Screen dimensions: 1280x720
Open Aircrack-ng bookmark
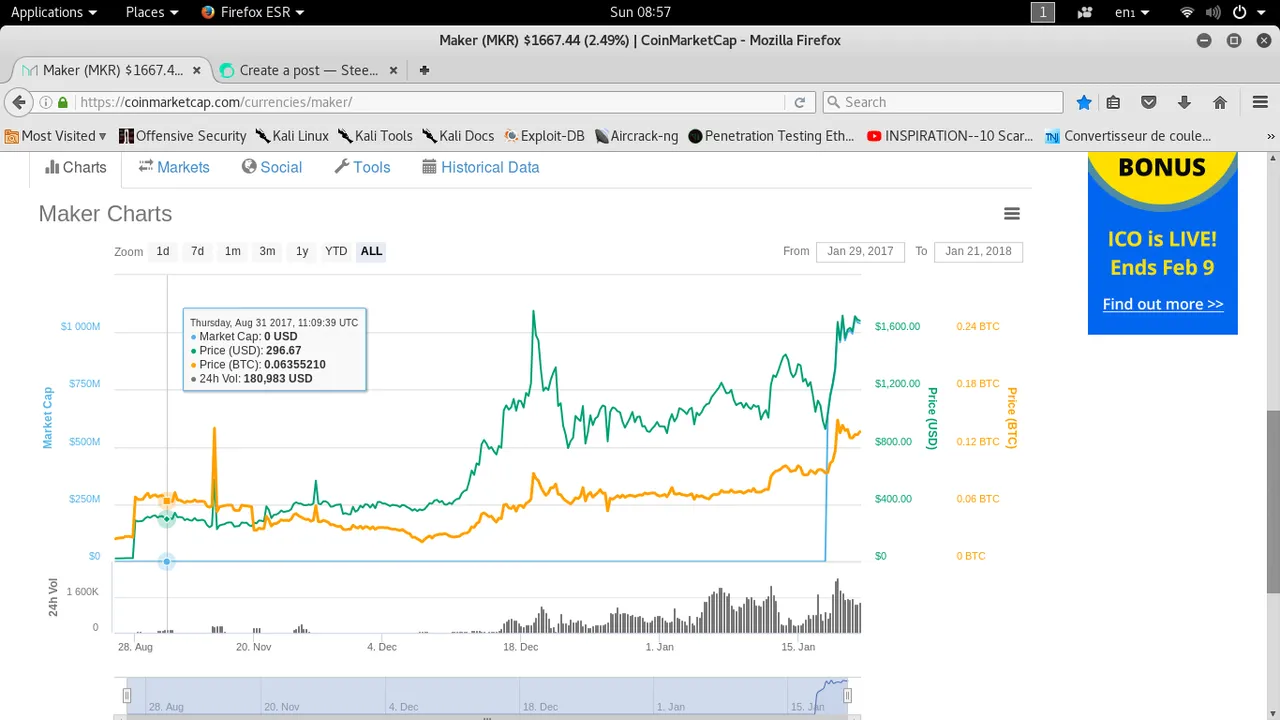click(x=636, y=136)
